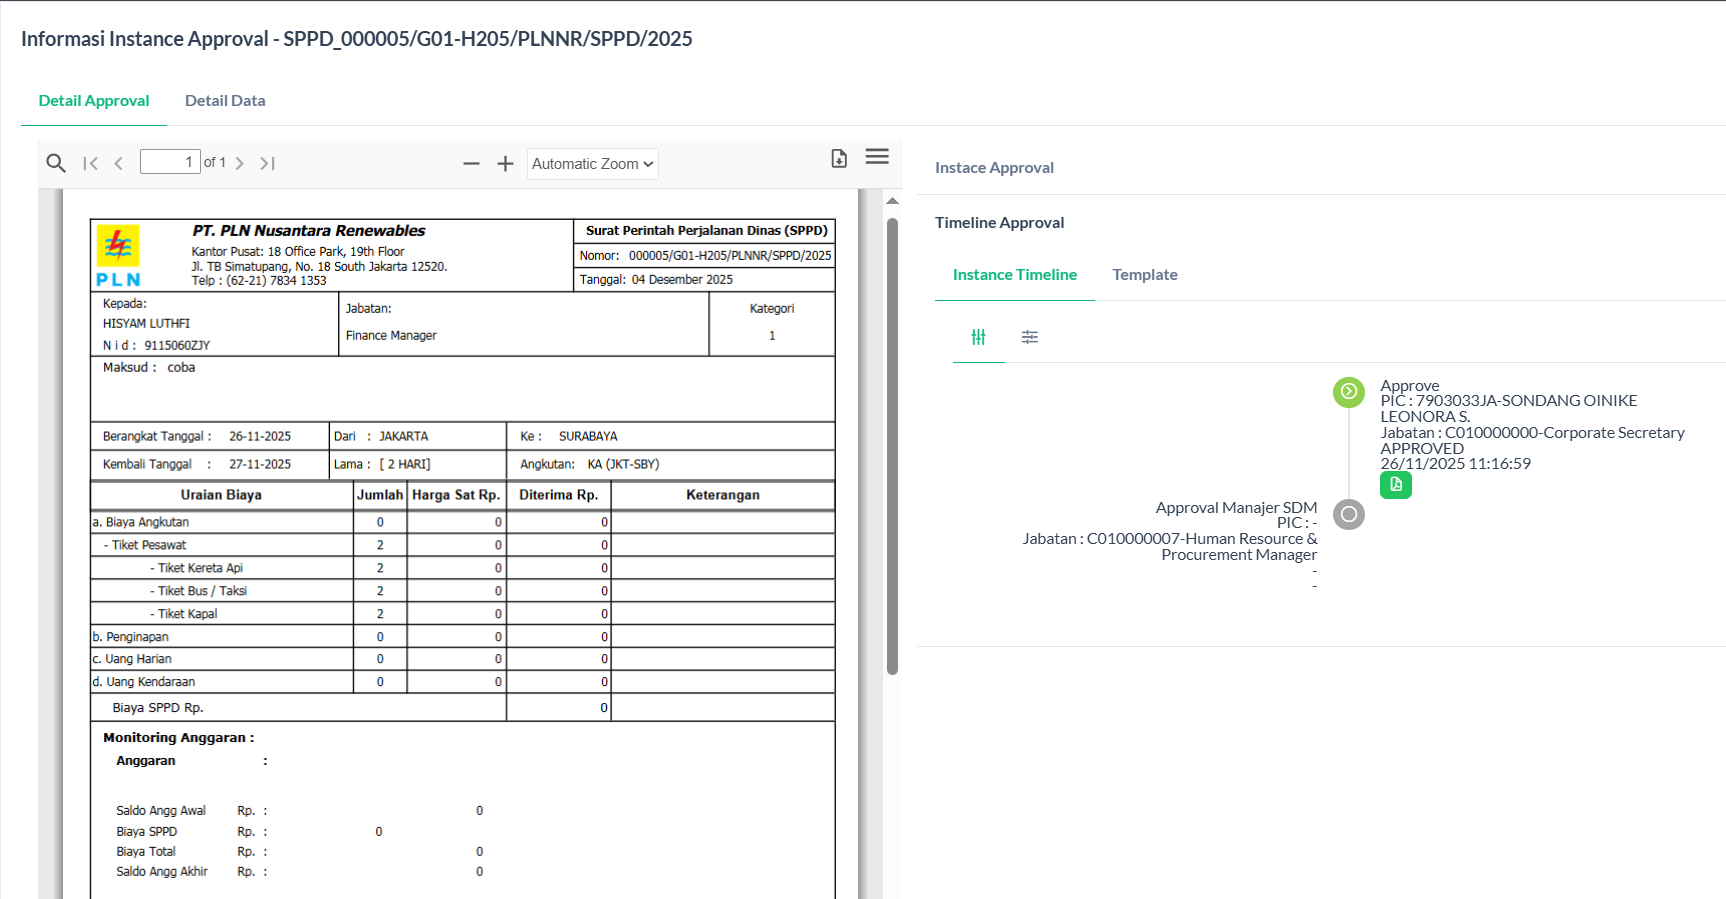The width and height of the screenshot is (1726, 899).
Task: Select the Template tab
Action: click(1144, 275)
